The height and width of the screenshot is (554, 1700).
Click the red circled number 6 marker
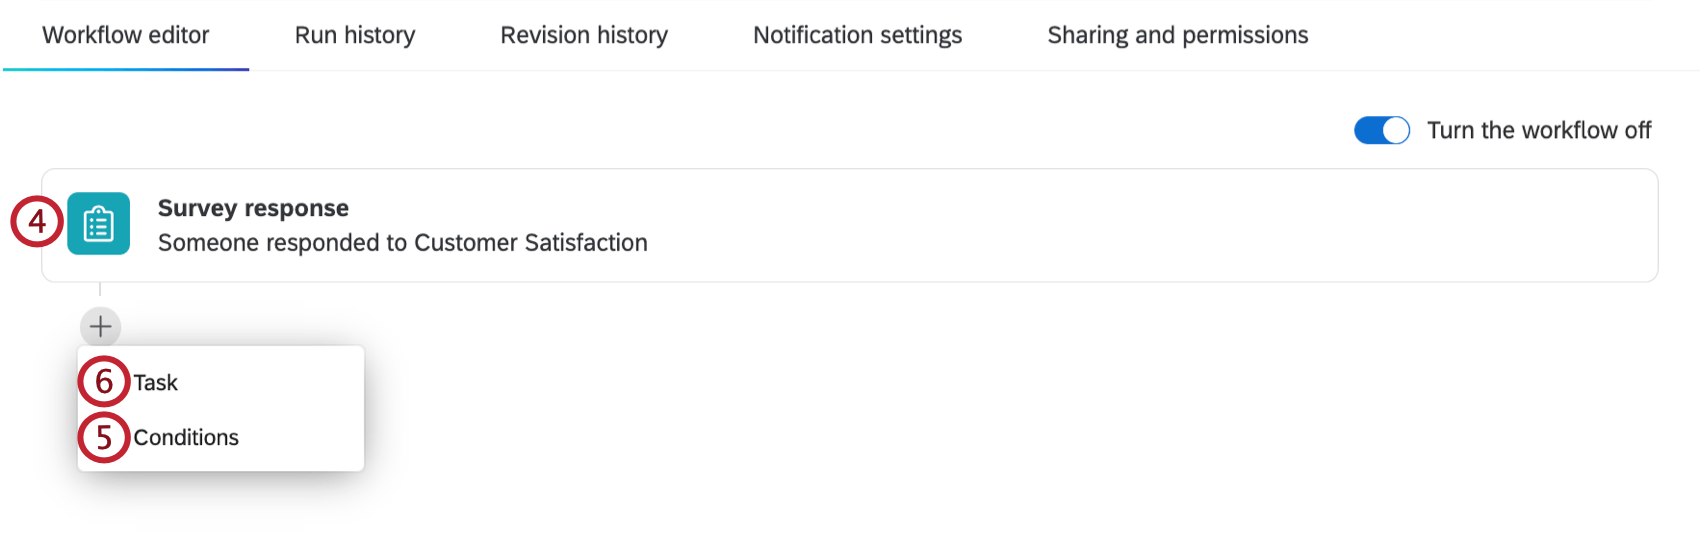point(104,381)
